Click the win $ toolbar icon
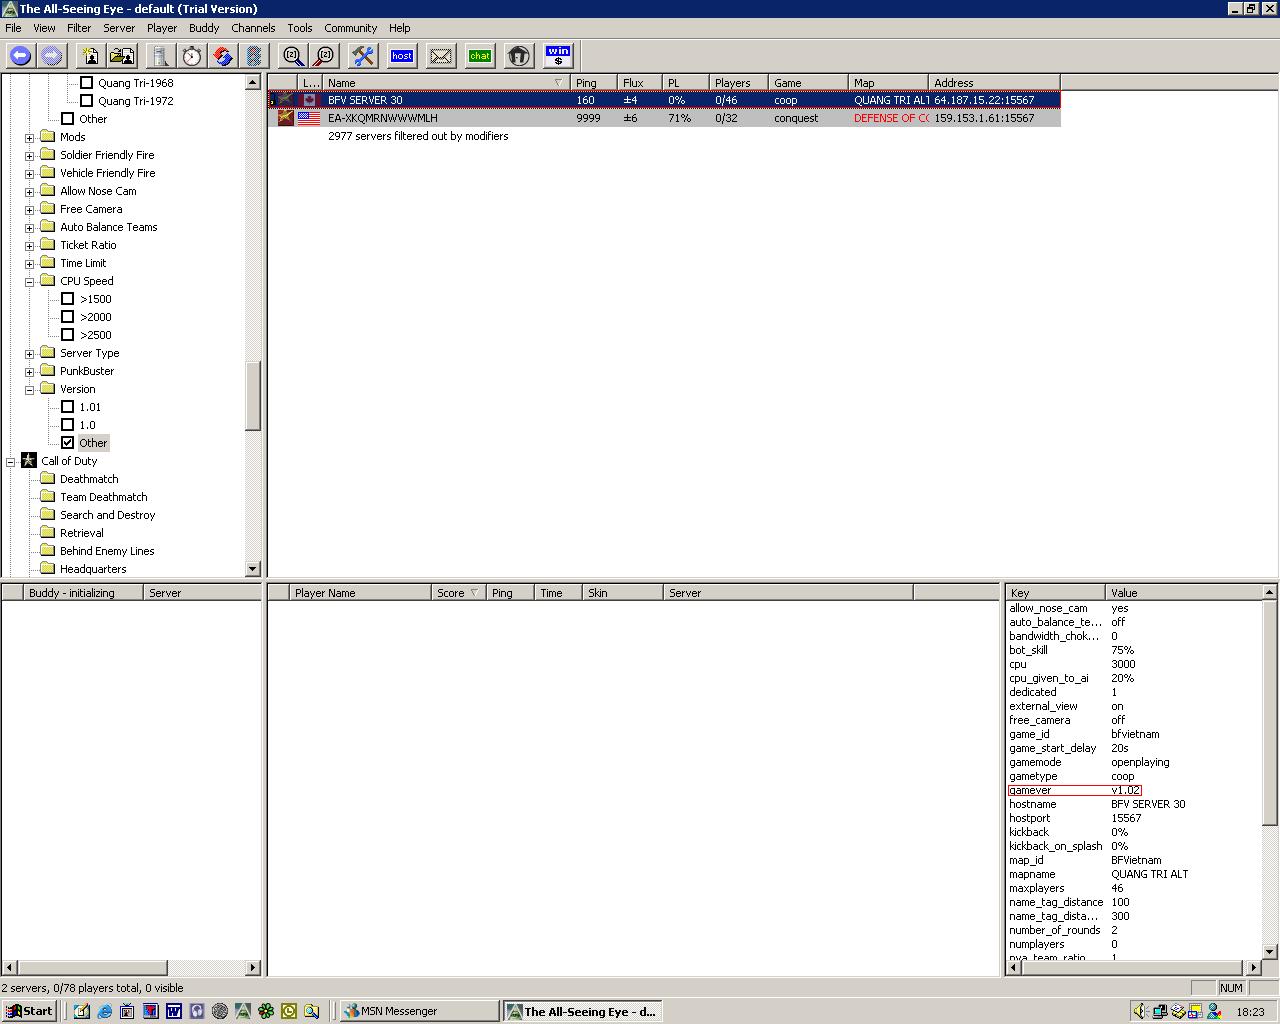 click(558, 56)
